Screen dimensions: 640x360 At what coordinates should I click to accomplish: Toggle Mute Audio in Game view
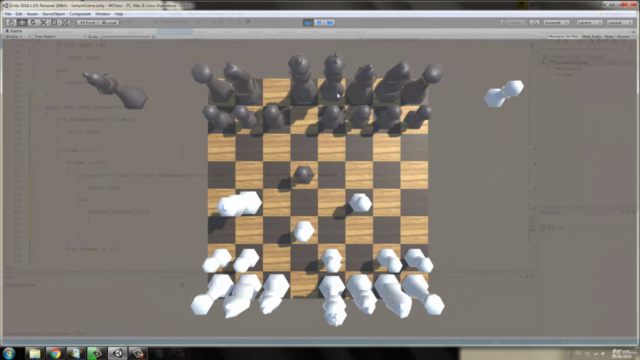point(591,37)
